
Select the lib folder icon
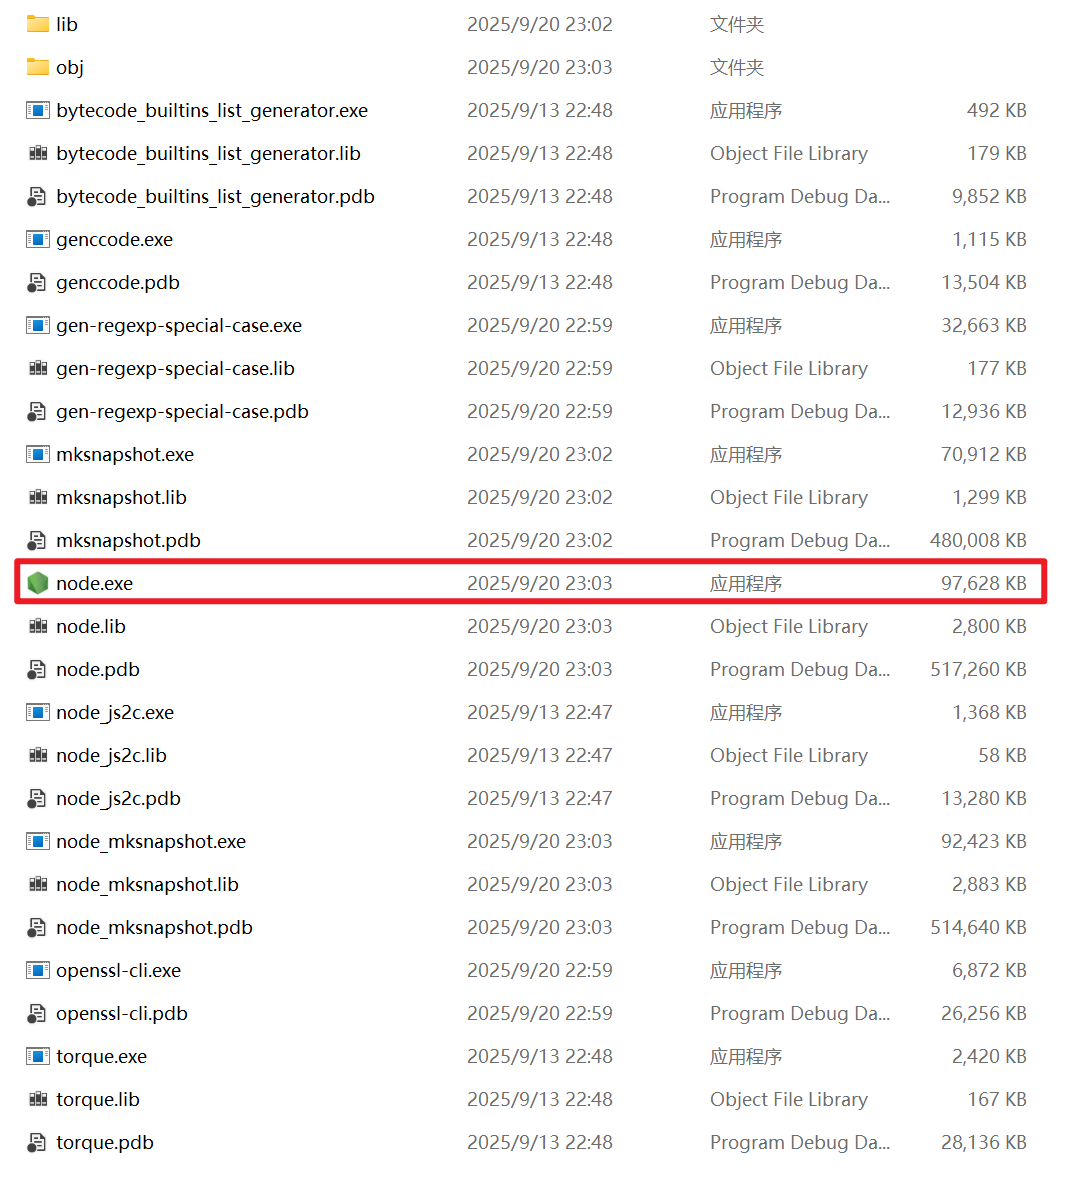[x=38, y=24]
